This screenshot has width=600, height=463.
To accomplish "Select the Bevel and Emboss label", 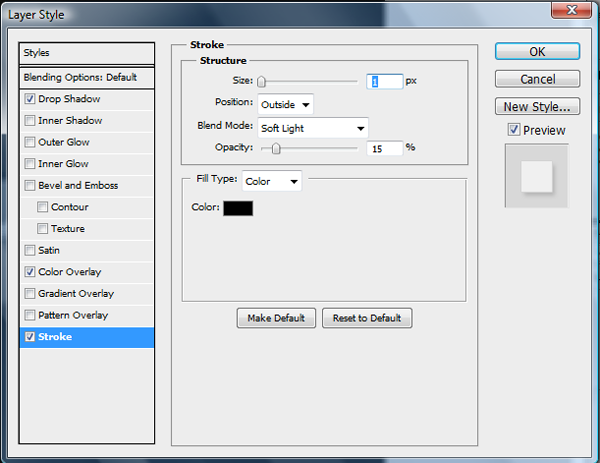I will click(x=78, y=185).
